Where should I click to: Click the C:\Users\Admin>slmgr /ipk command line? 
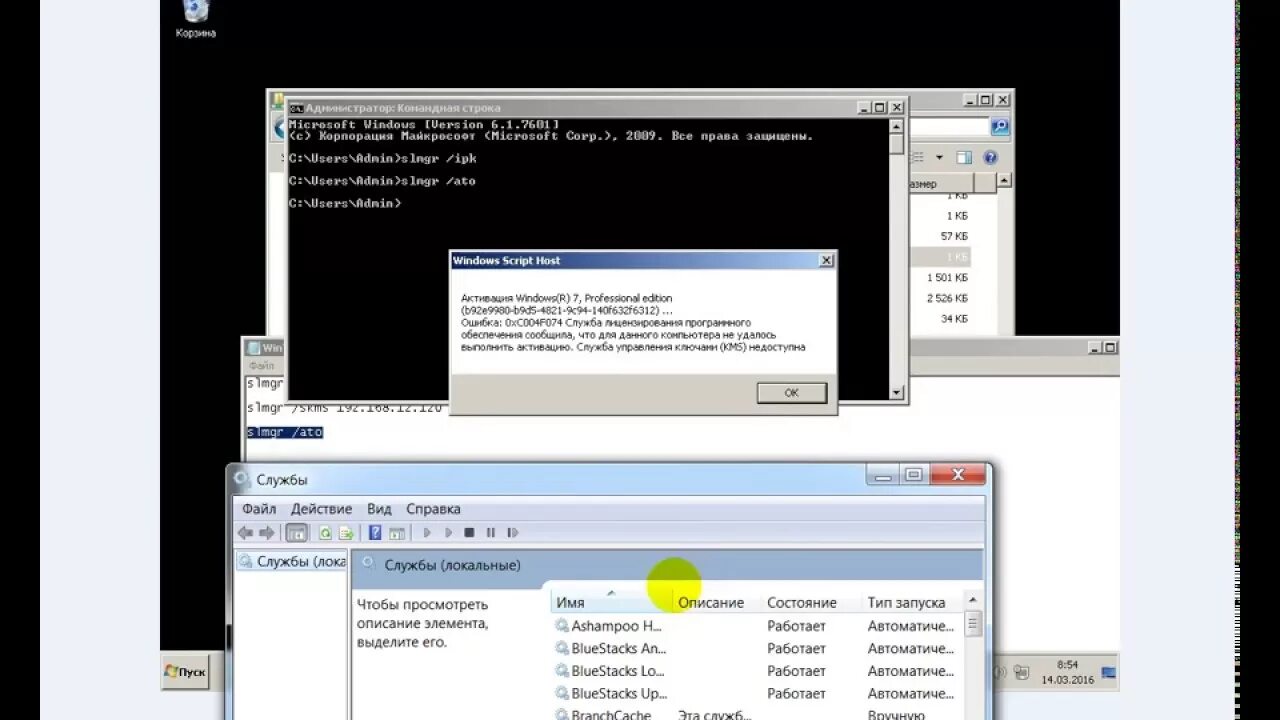click(383, 158)
